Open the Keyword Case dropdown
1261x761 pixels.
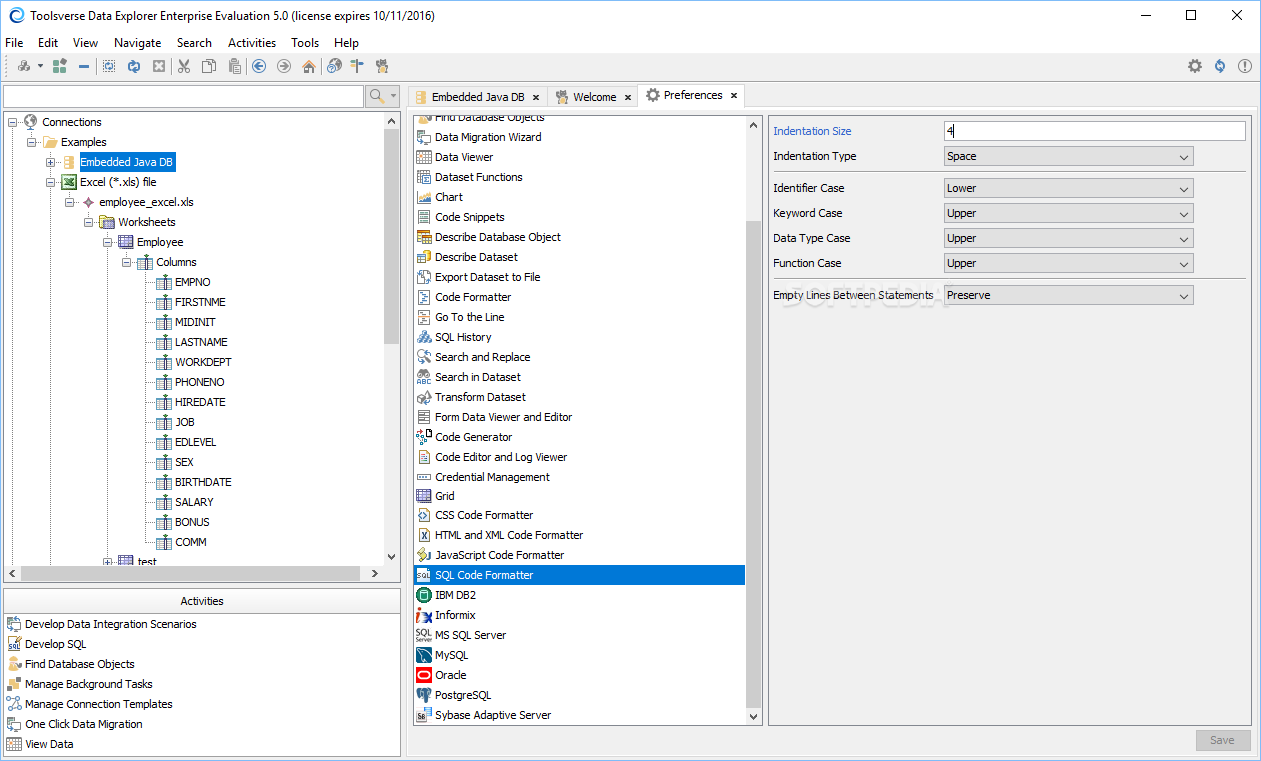point(1068,213)
